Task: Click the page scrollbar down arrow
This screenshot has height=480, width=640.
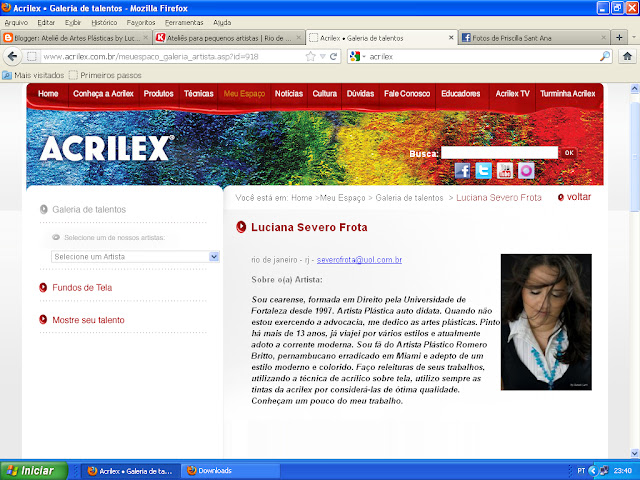Action: 635,453
